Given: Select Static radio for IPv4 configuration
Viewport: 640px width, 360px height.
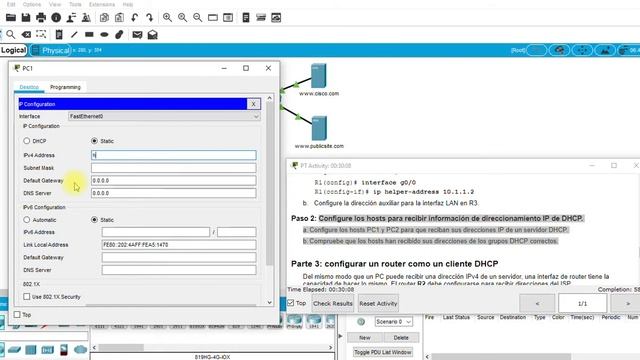Looking at the screenshot, I should pyautogui.click(x=94, y=141).
